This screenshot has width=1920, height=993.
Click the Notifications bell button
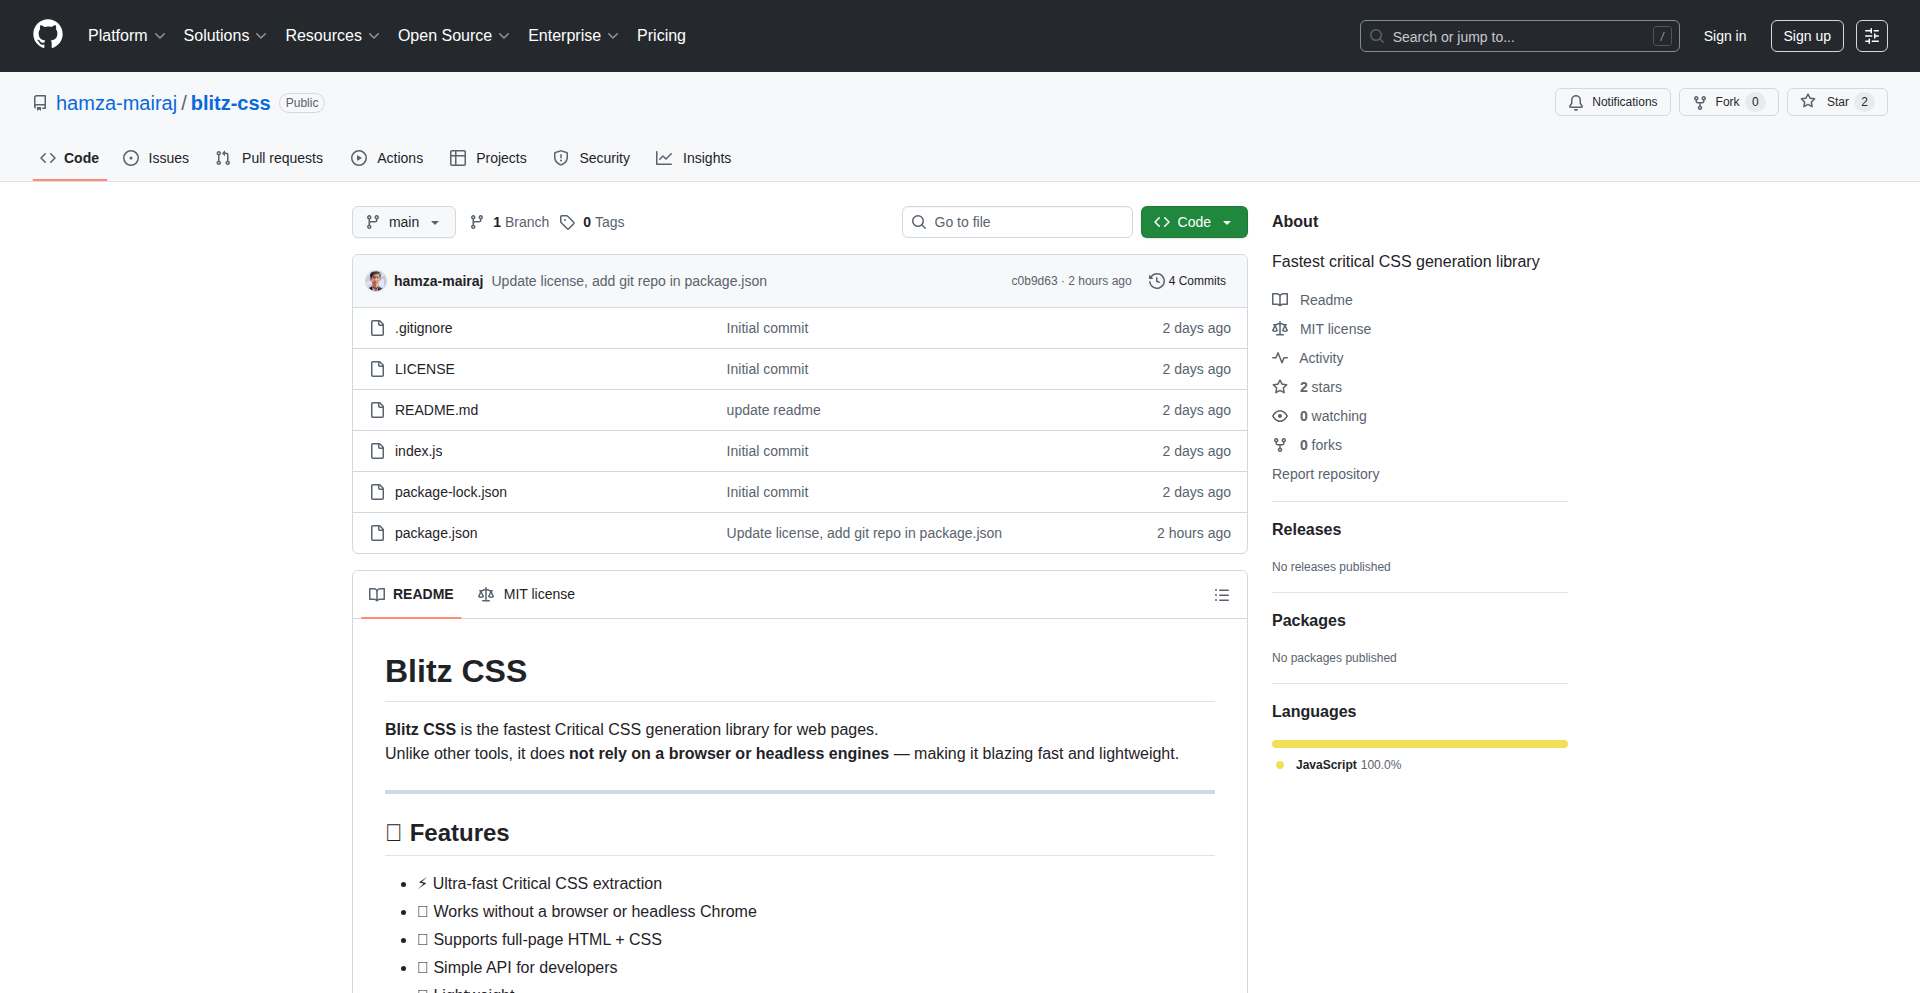click(x=1612, y=102)
